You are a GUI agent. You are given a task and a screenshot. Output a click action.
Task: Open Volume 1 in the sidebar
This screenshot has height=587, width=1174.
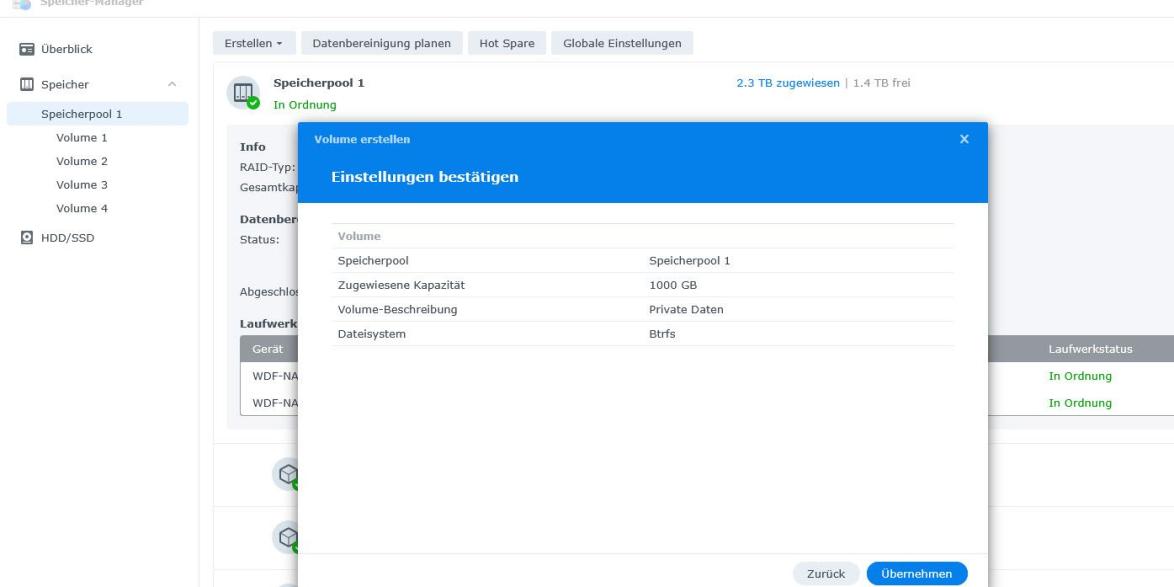coord(81,137)
